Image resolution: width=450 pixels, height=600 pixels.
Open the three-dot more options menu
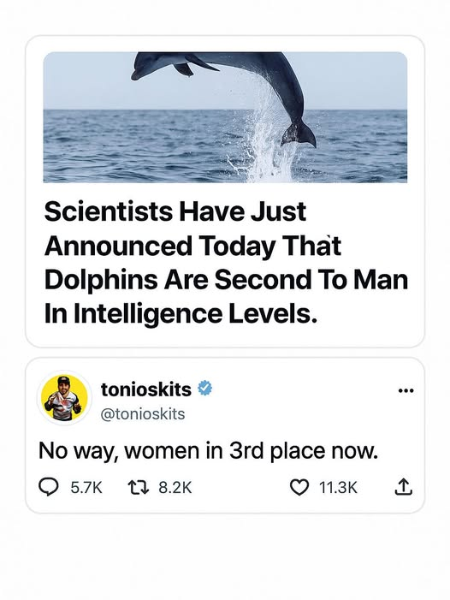pos(406,391)
